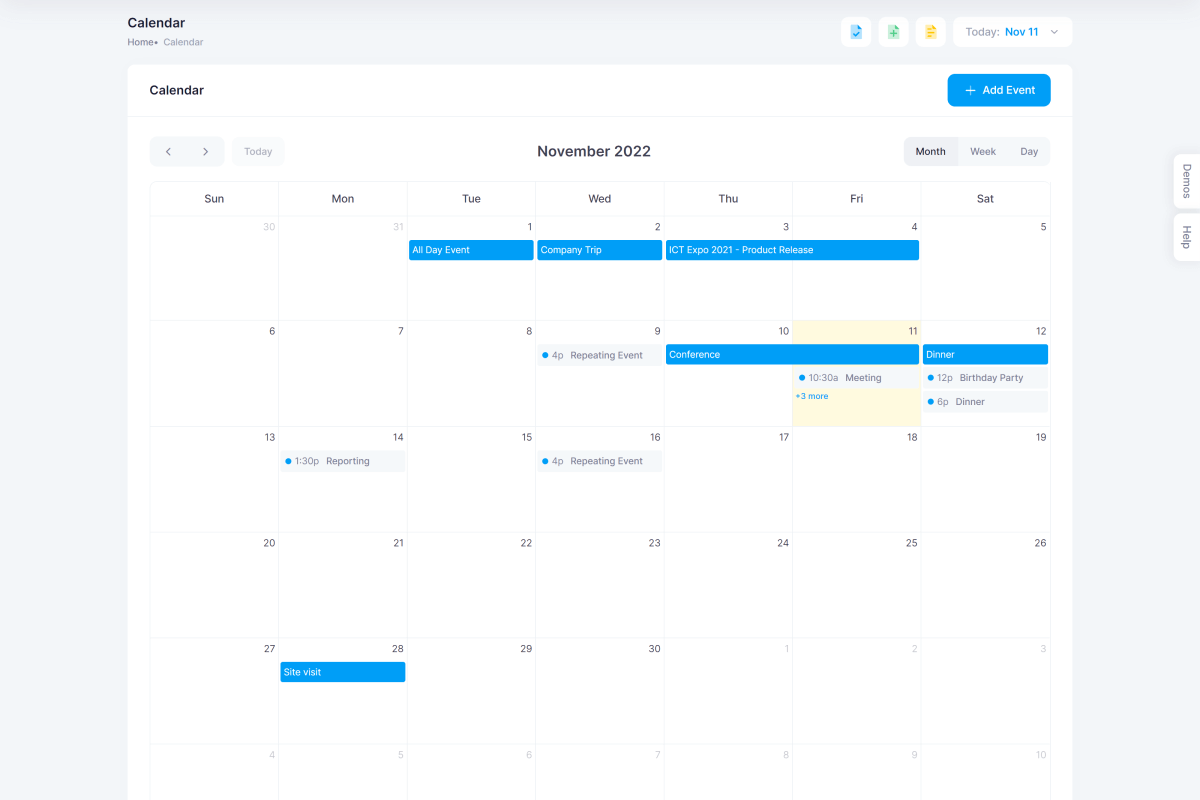This screenshot has height=800, width=1200.
Task: Switch to Day view
Action: (1029, 152)
